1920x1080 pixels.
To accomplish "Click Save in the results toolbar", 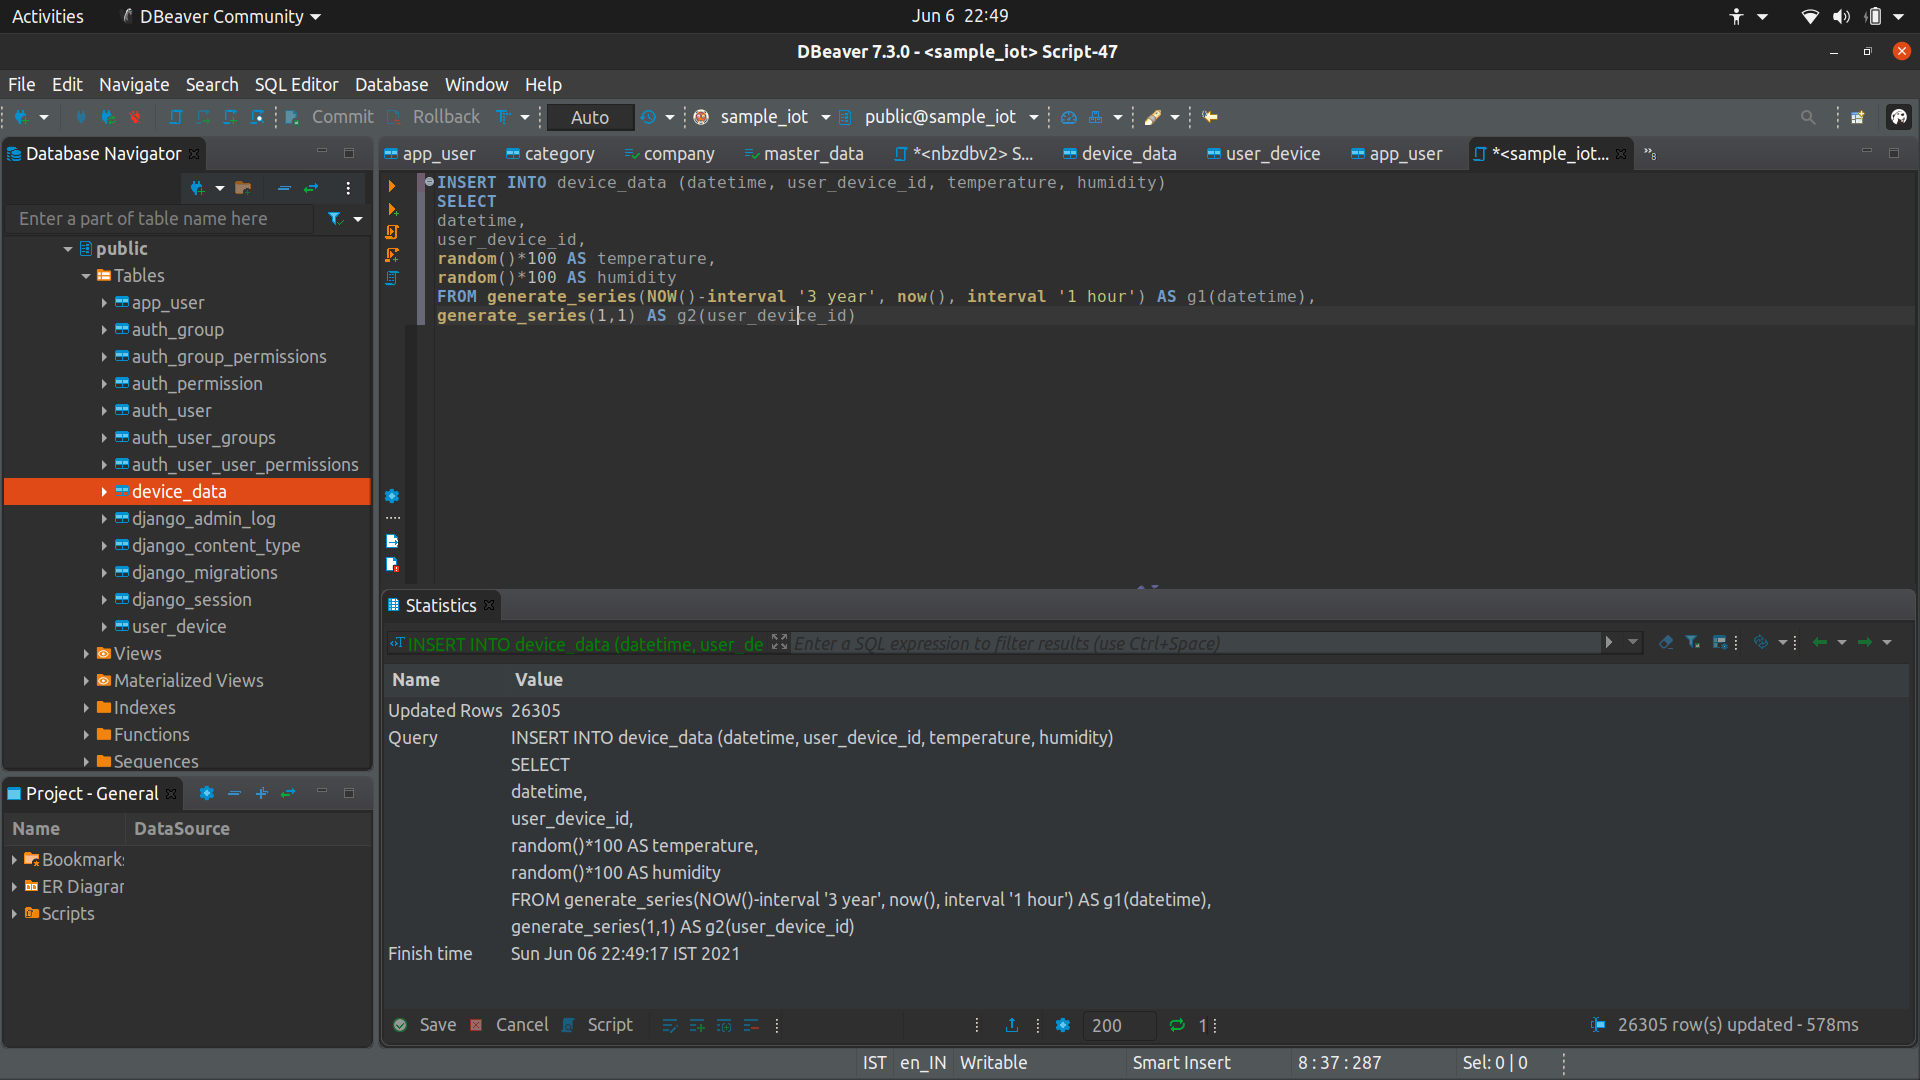I will click(x=425, y=1025).
